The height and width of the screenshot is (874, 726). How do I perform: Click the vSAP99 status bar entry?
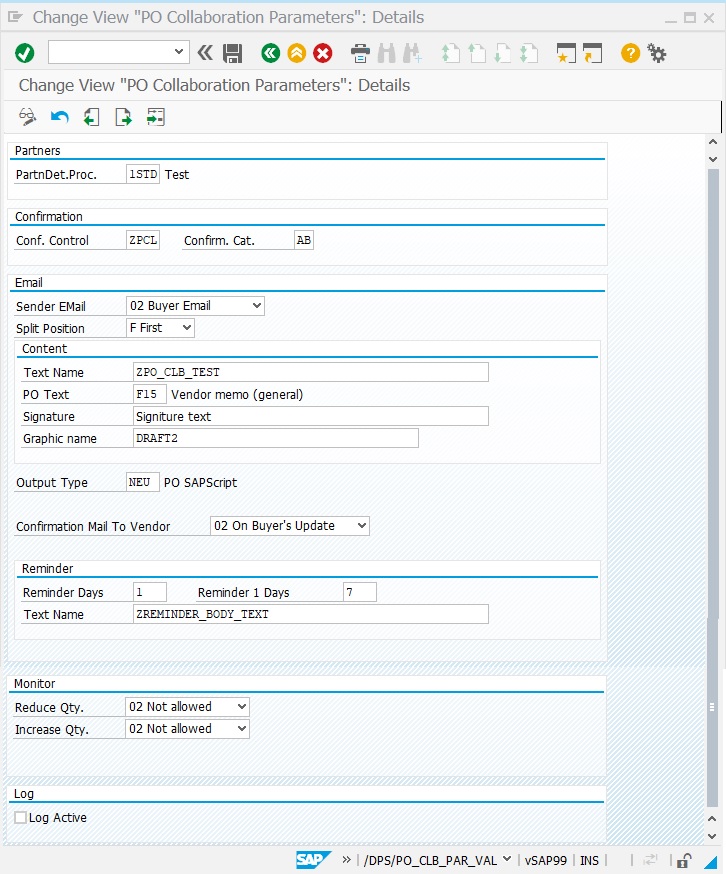(x=545, y=860)
